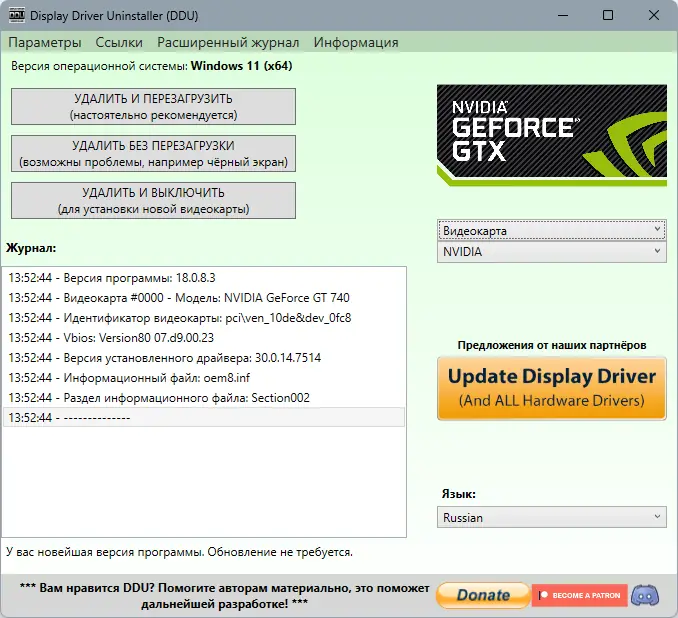Click УДАЛИТЬ И ПЕРЕЗАГРУЗИТЬ button

153,107
